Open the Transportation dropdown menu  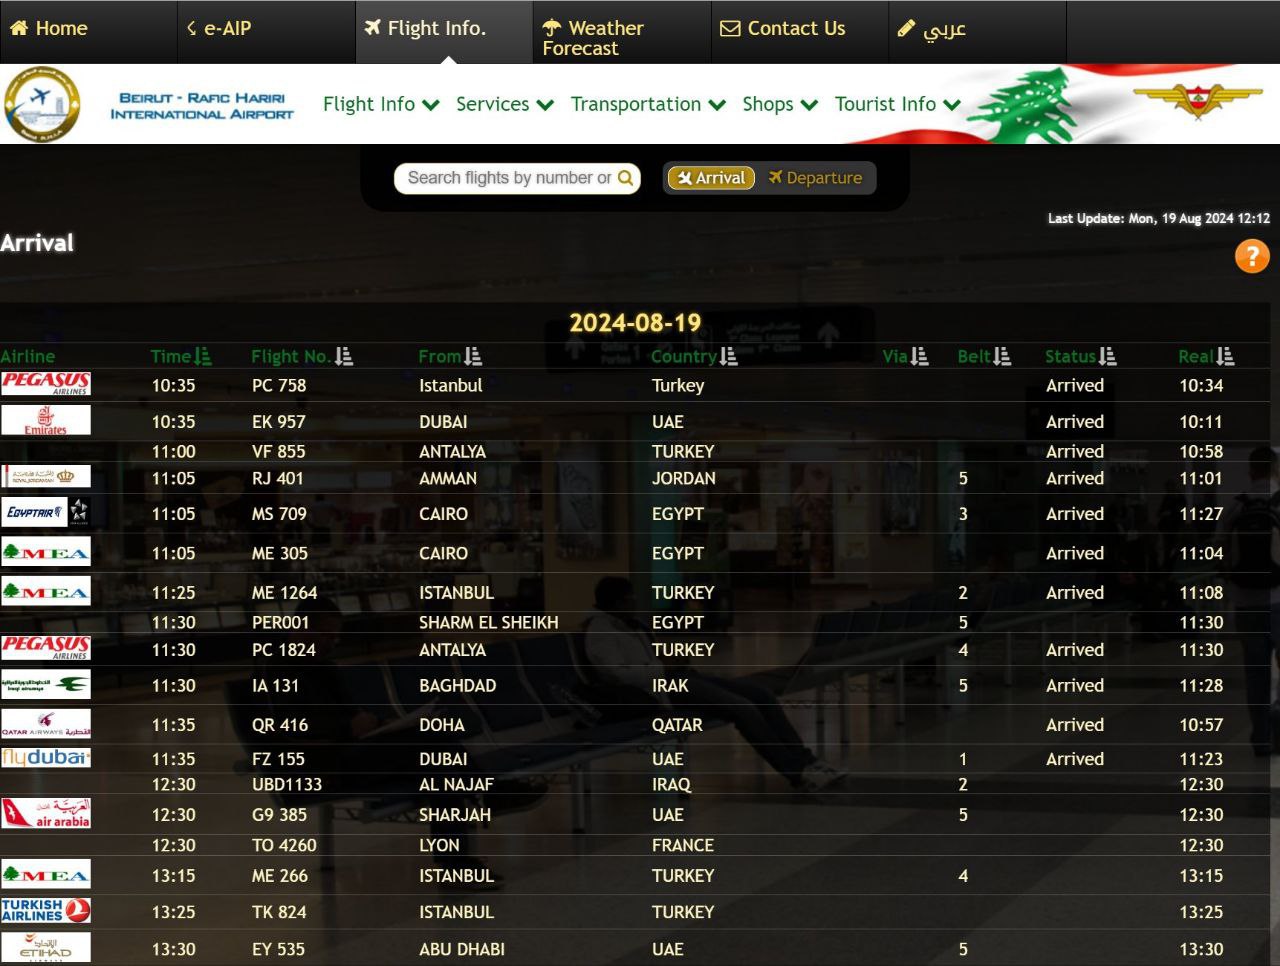tap(647, 104)
